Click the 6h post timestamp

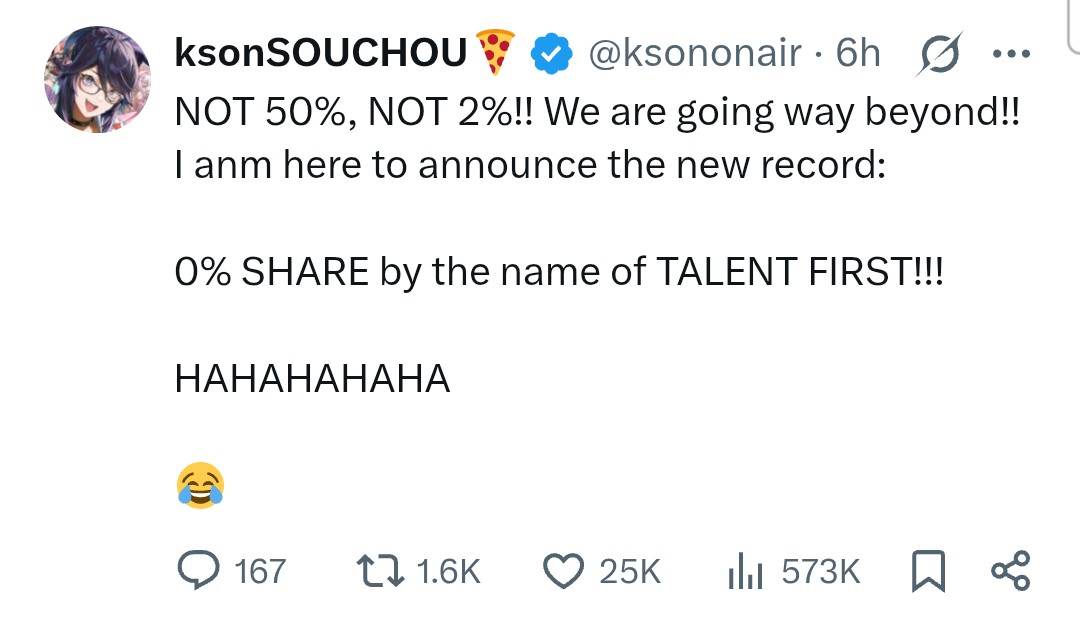(x=857, y=53)
